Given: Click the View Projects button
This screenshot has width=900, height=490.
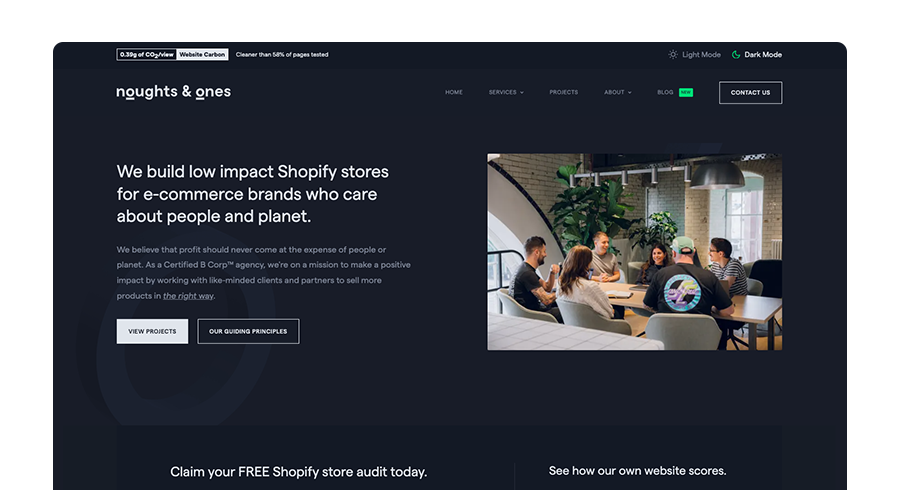Looking at the screenshot, I should tap(152, 331).
